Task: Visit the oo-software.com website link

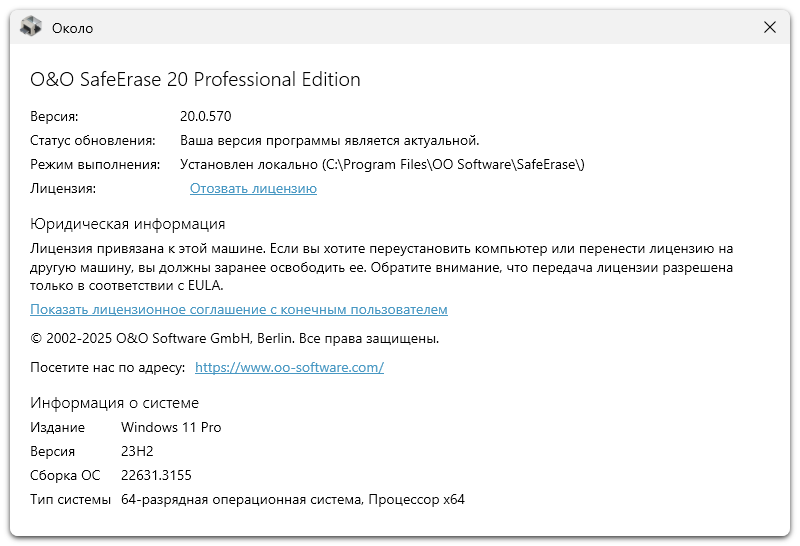Action: click(289, 367)
